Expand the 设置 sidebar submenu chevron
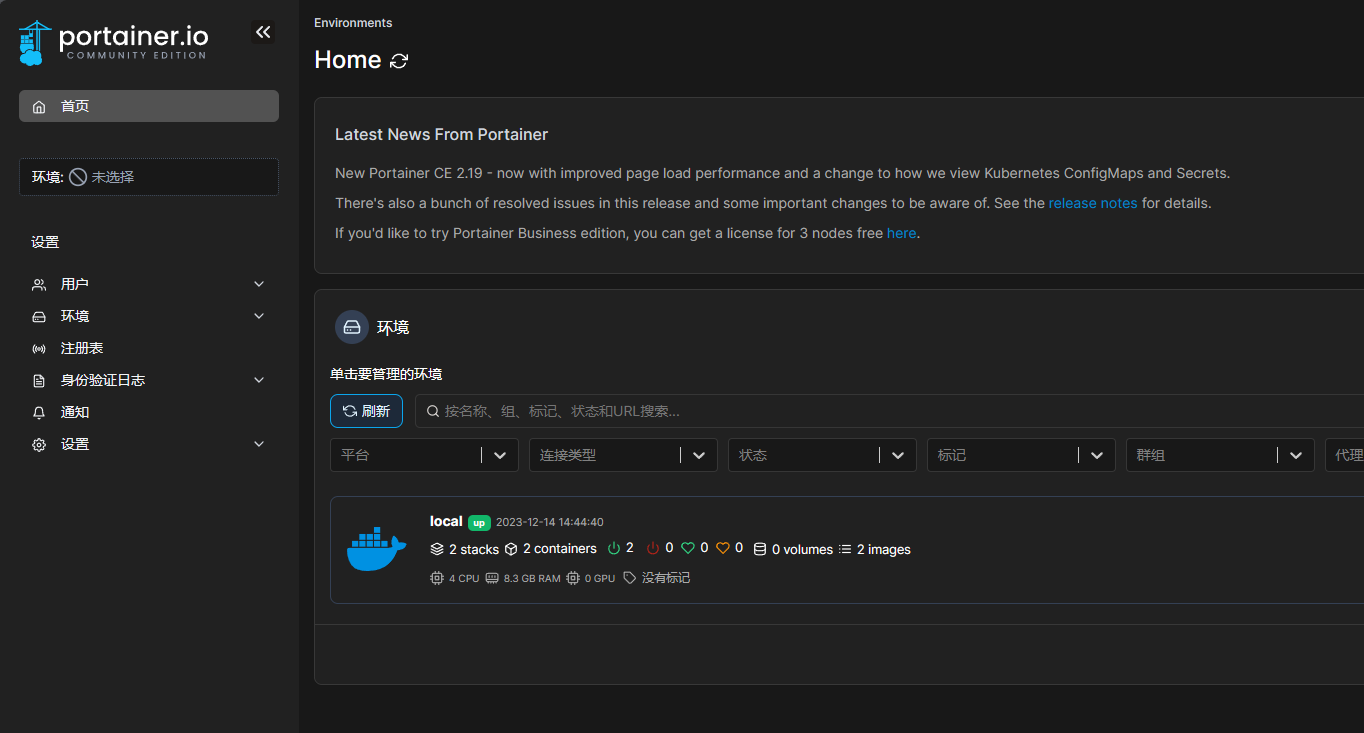The width and height of the screenshot is (1364, 733). click(x=259, y=444)
